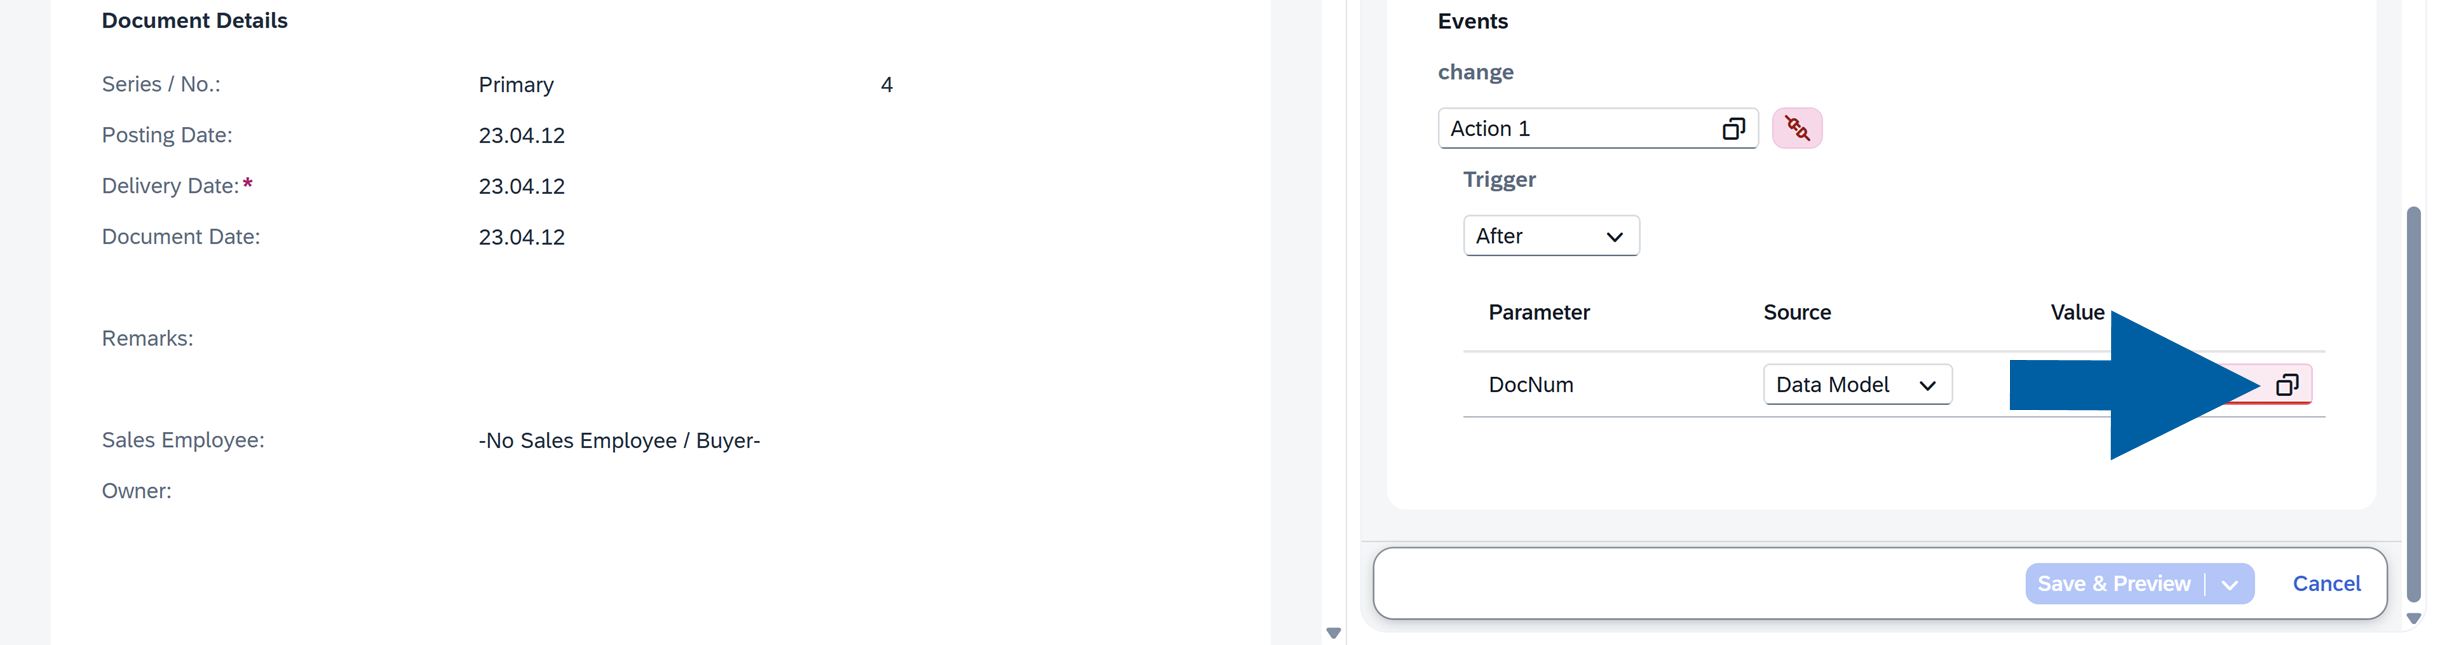Open the Source dropdown set to Data Model

(x=1856, y=384)
